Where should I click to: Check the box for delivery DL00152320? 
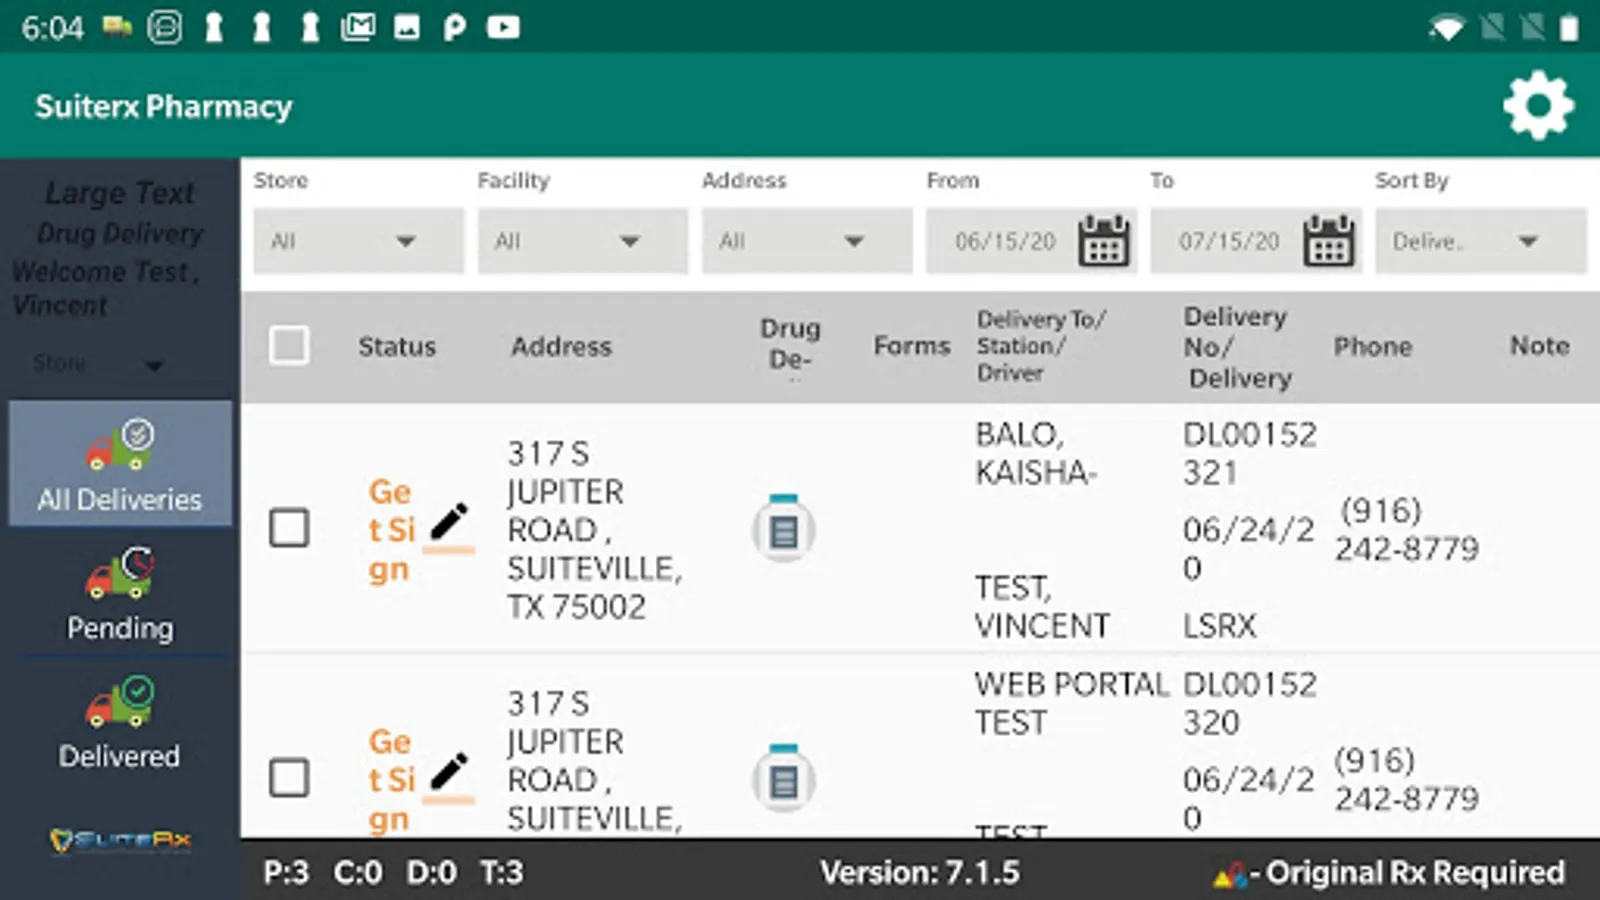289,778
